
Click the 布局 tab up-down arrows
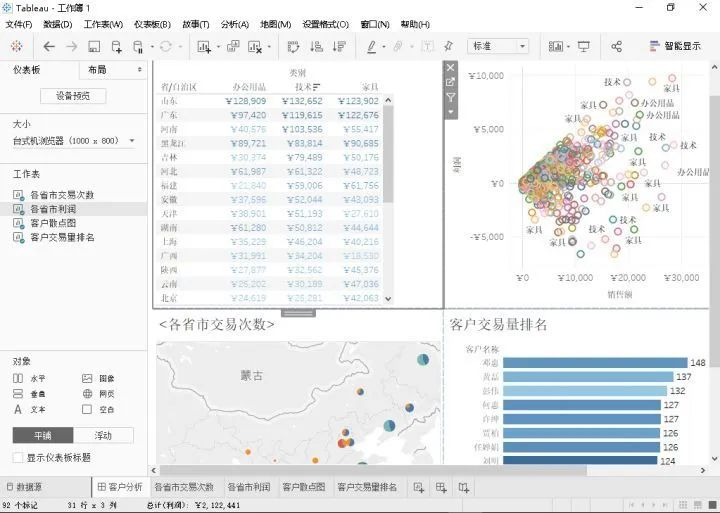pos(140,70)
